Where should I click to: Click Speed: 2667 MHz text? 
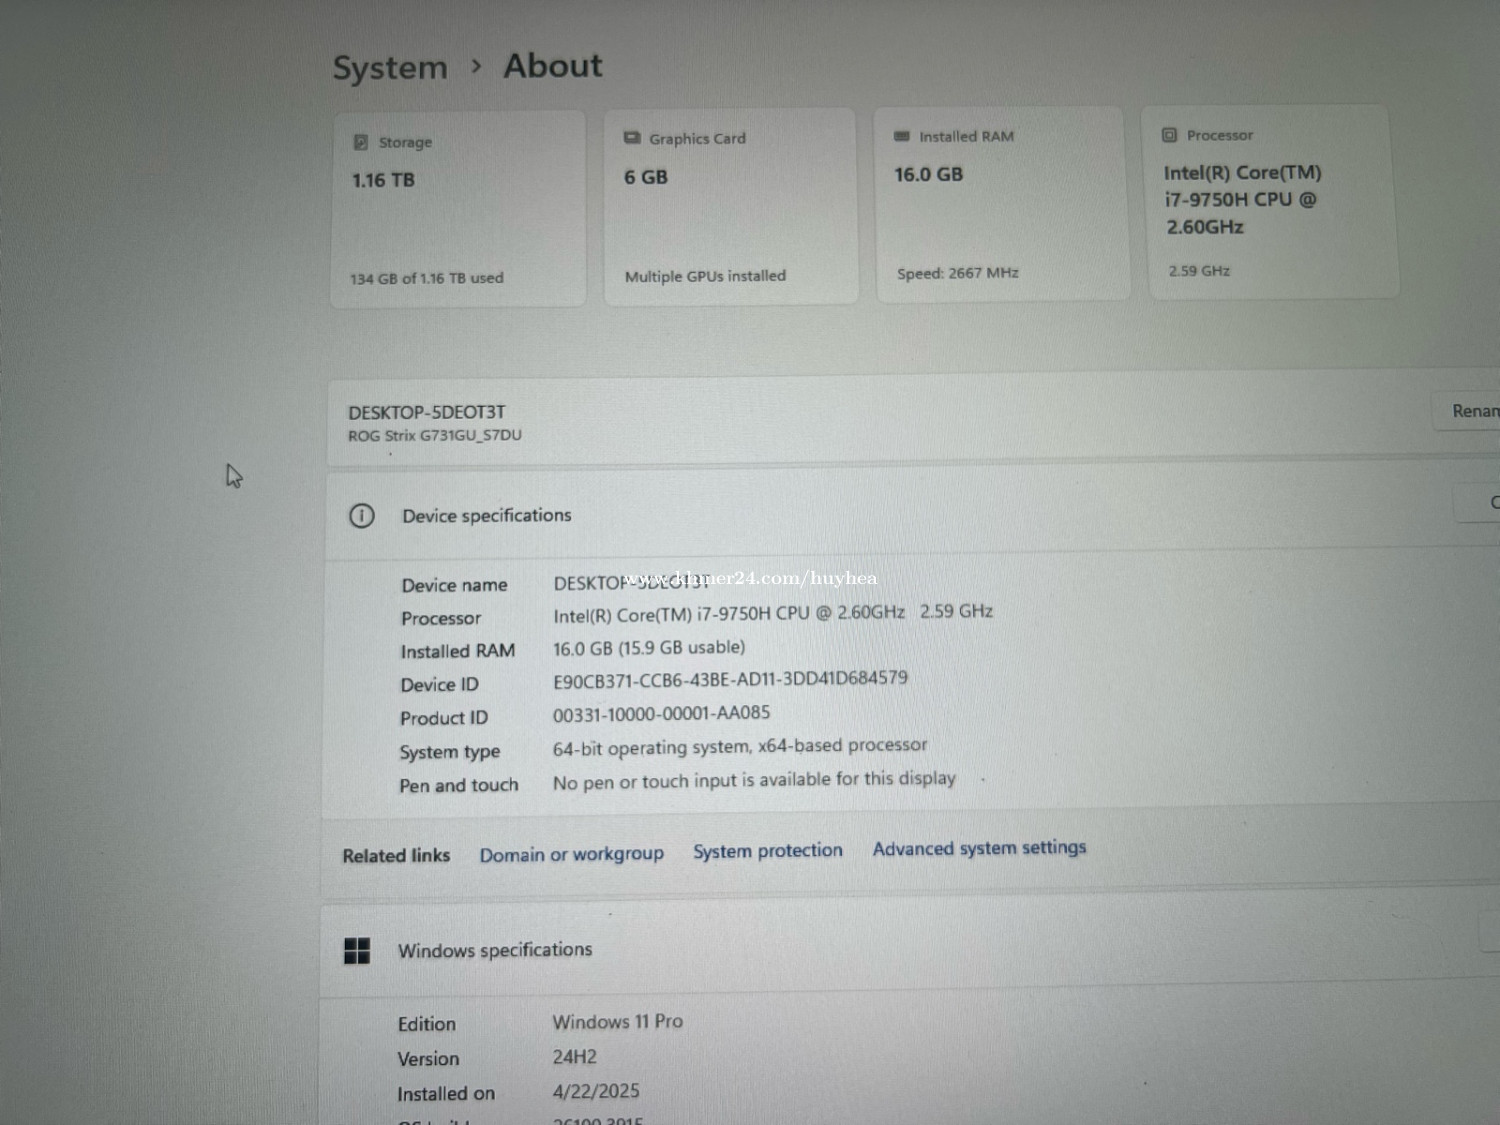click(x=958, y=273)
